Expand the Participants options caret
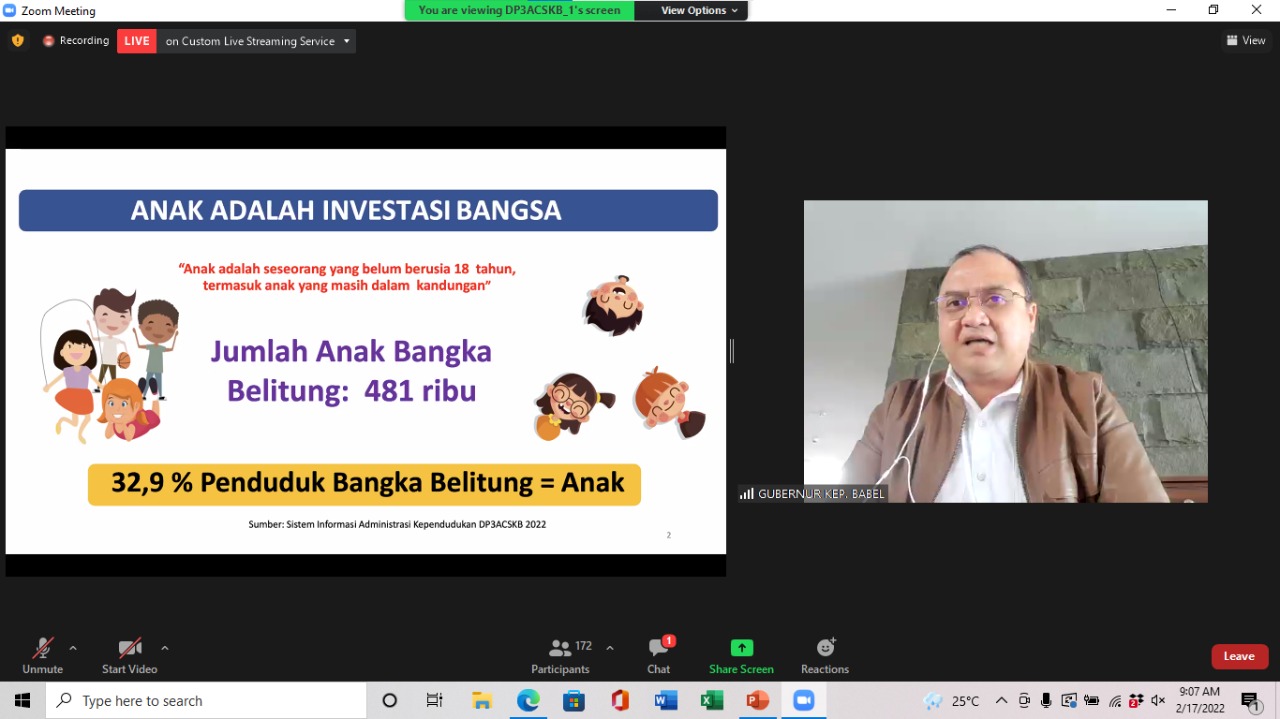The height and width of the screenshot is (719, 1280). coord(610,648)
